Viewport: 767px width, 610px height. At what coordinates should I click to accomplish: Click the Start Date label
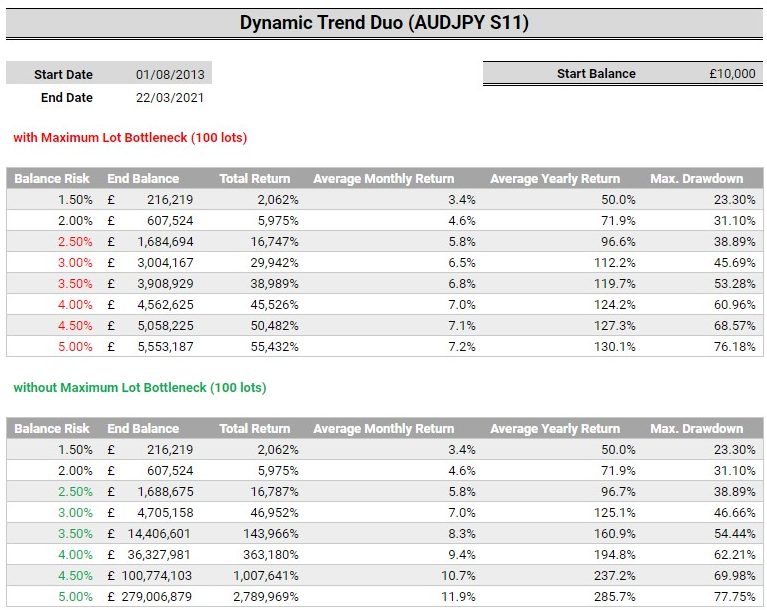point(63,74)
